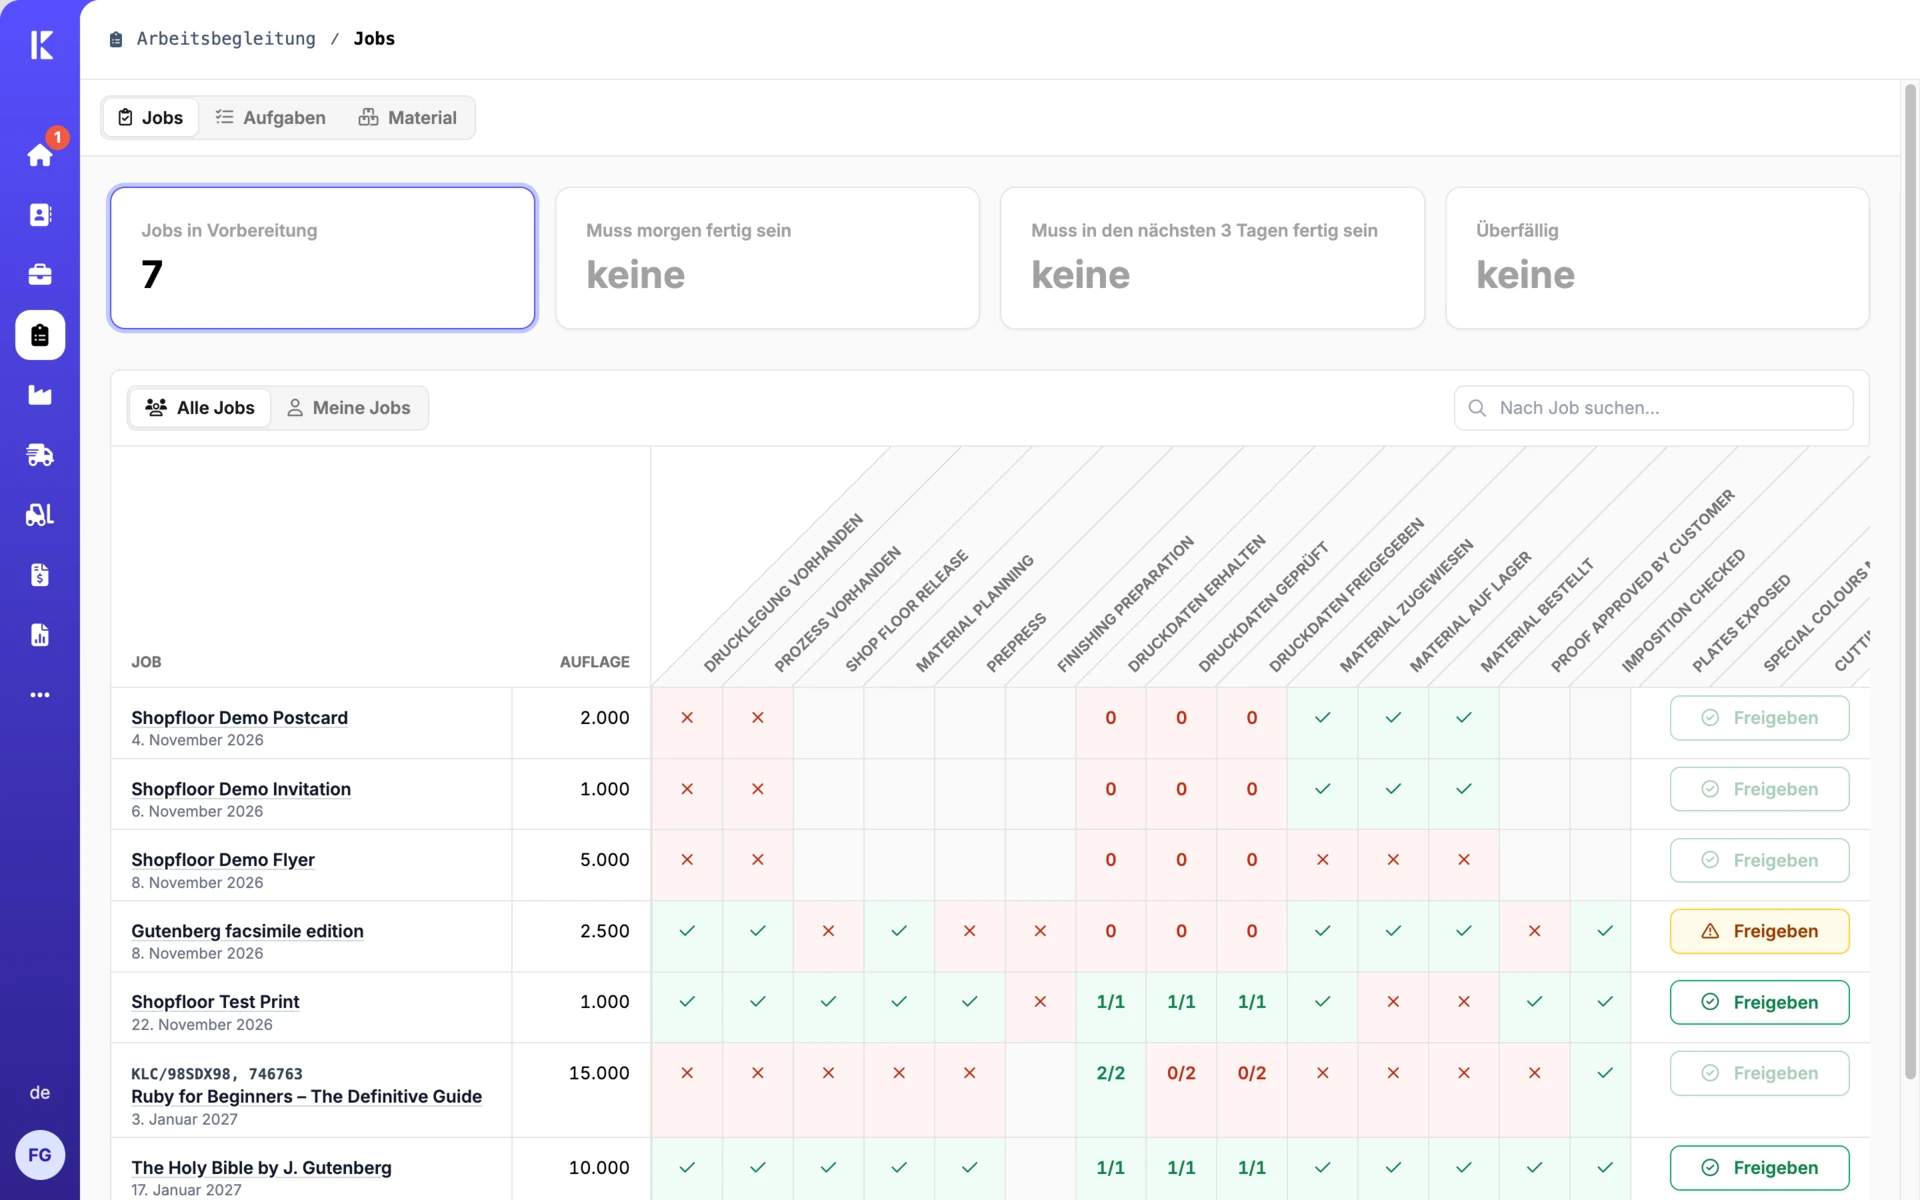Click the forklift warehouse icon in sidebar
Image resolution: width=1920 pixels, height=1200 pixels.
[40, 515]
